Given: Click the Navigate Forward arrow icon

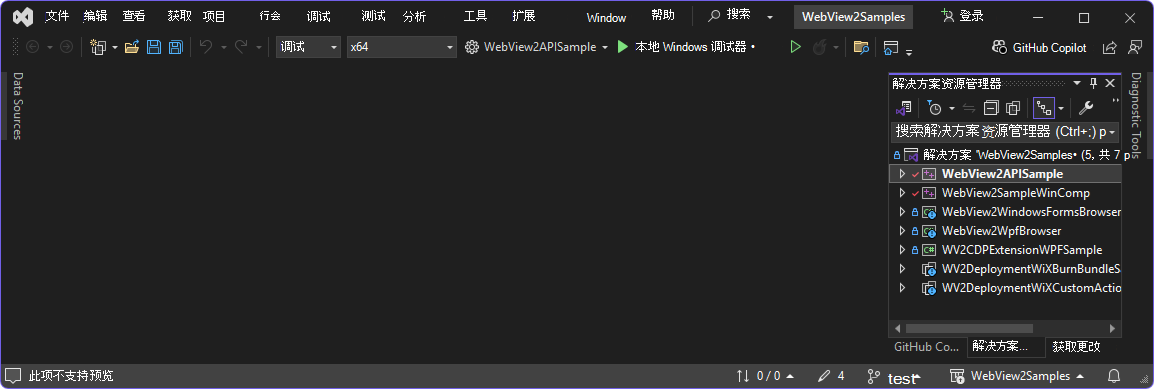Looking at the screenshot, I should 66,47.
